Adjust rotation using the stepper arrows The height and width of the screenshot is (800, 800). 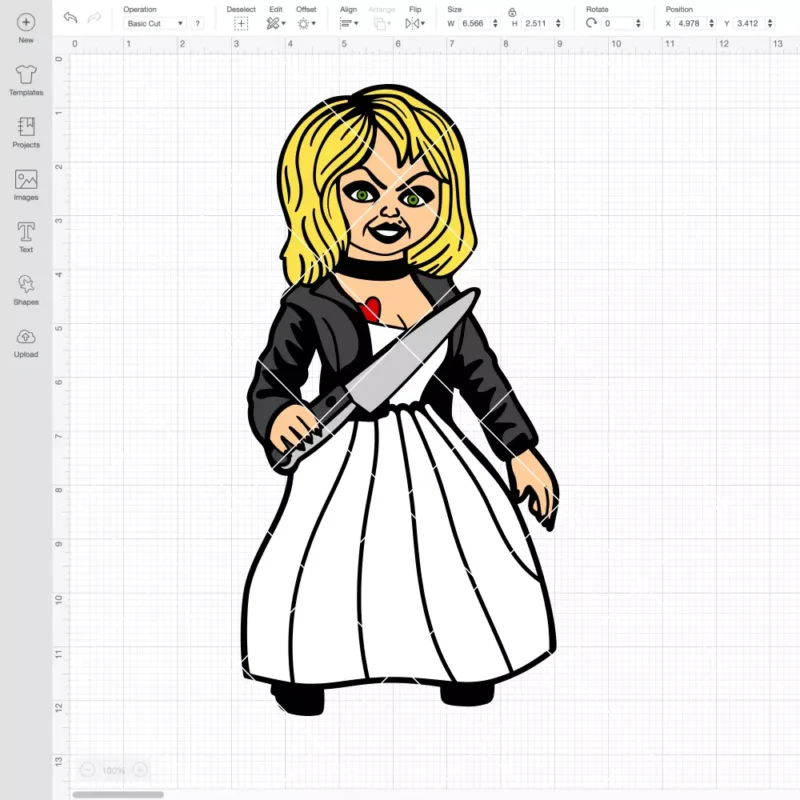(x=638, y=23)
